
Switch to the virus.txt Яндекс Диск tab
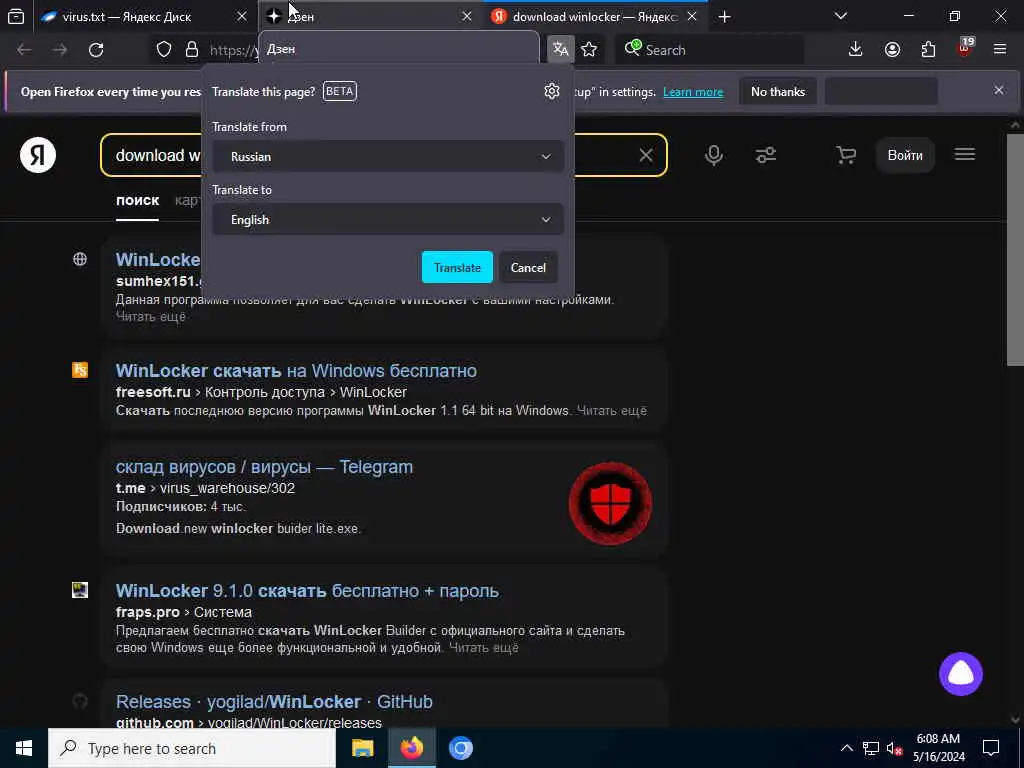tap(144, 17)
